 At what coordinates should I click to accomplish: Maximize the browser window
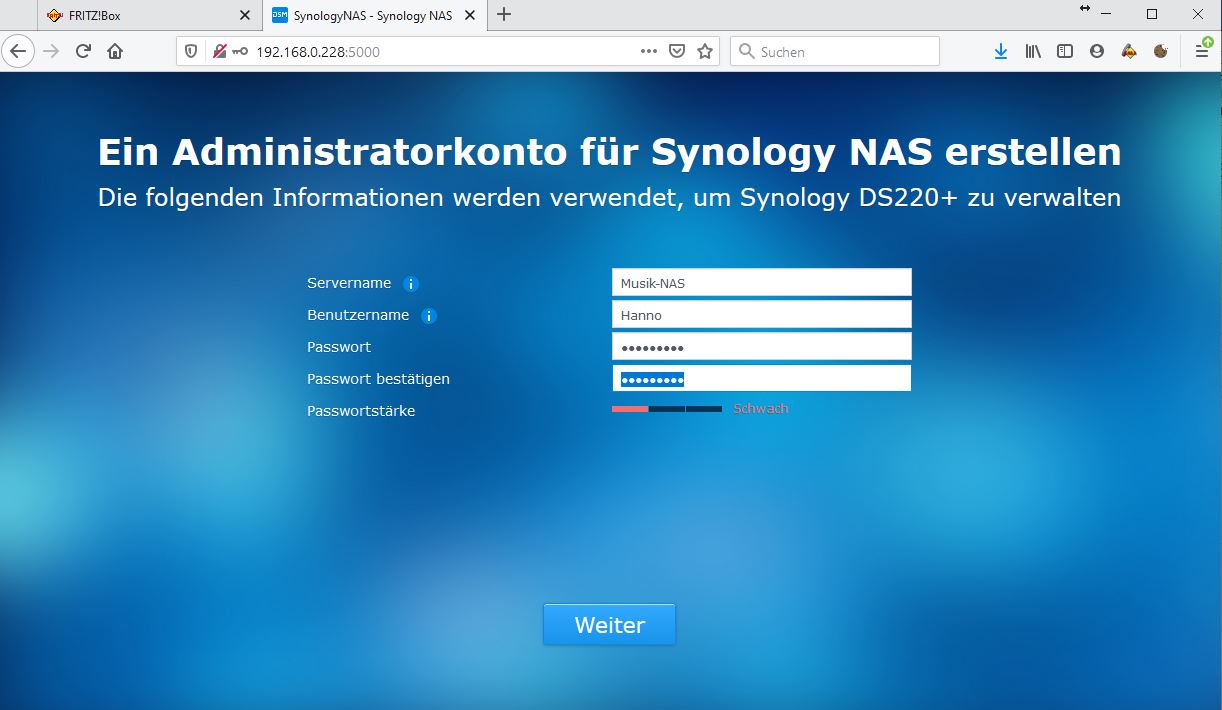[1152, 14]
